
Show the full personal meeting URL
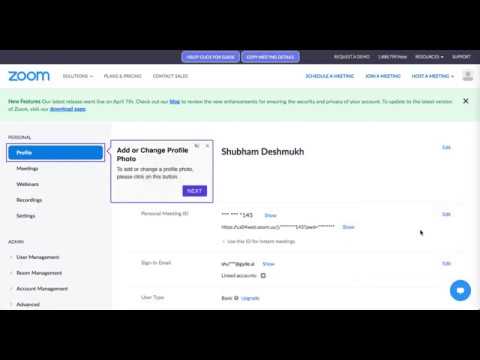348,227
